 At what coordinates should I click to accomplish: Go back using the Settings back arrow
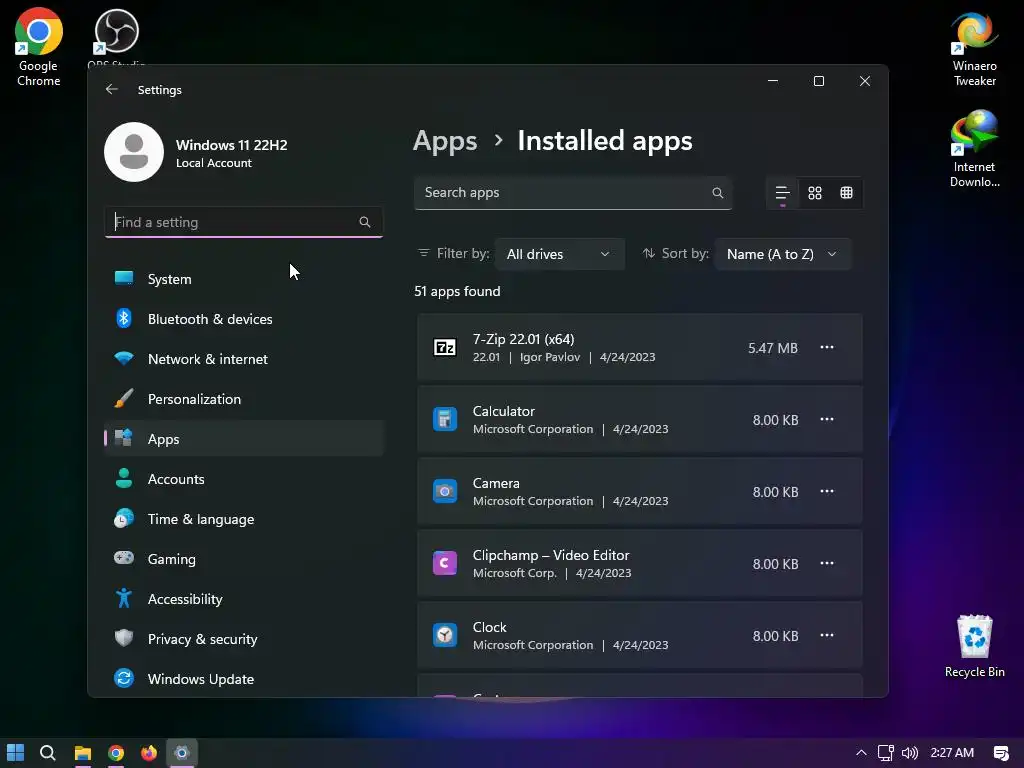112,89
